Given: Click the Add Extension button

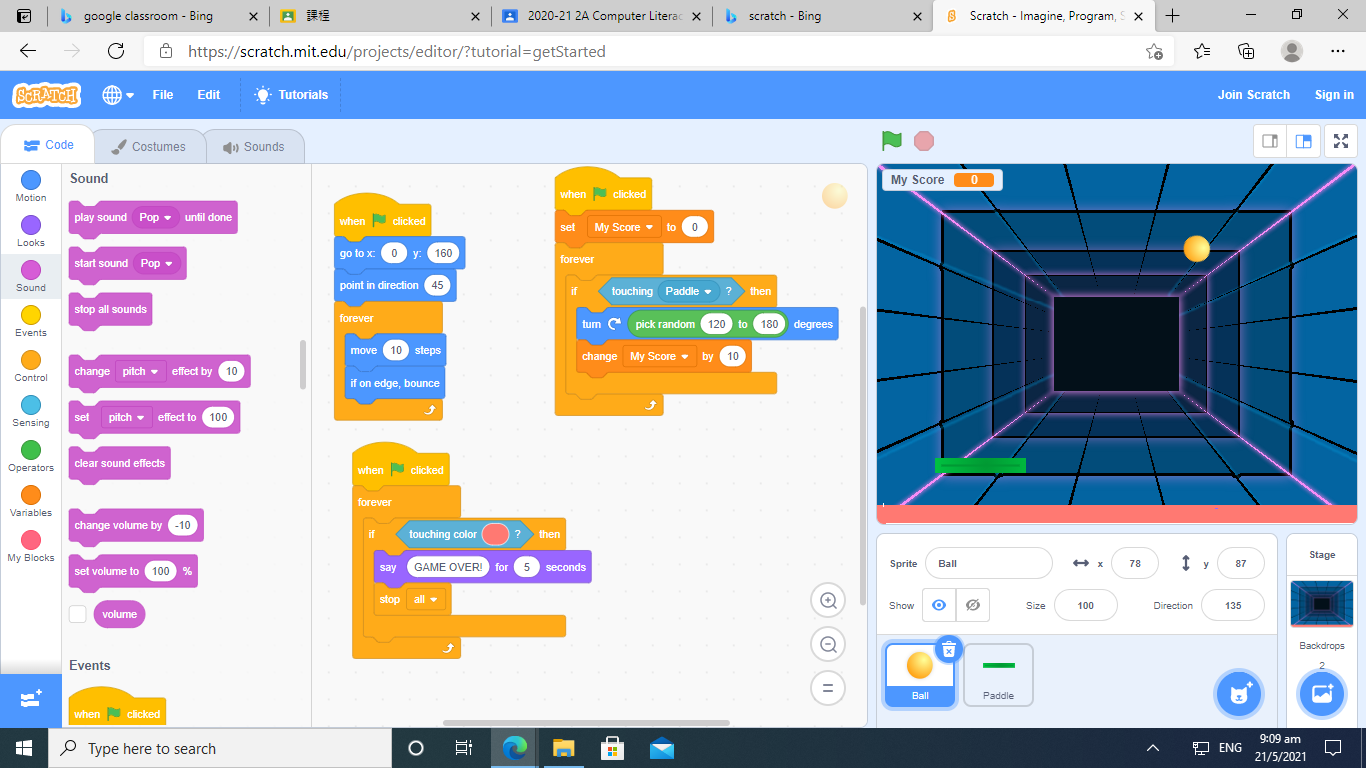Looking at the screenshot, I should click(30, 699).
